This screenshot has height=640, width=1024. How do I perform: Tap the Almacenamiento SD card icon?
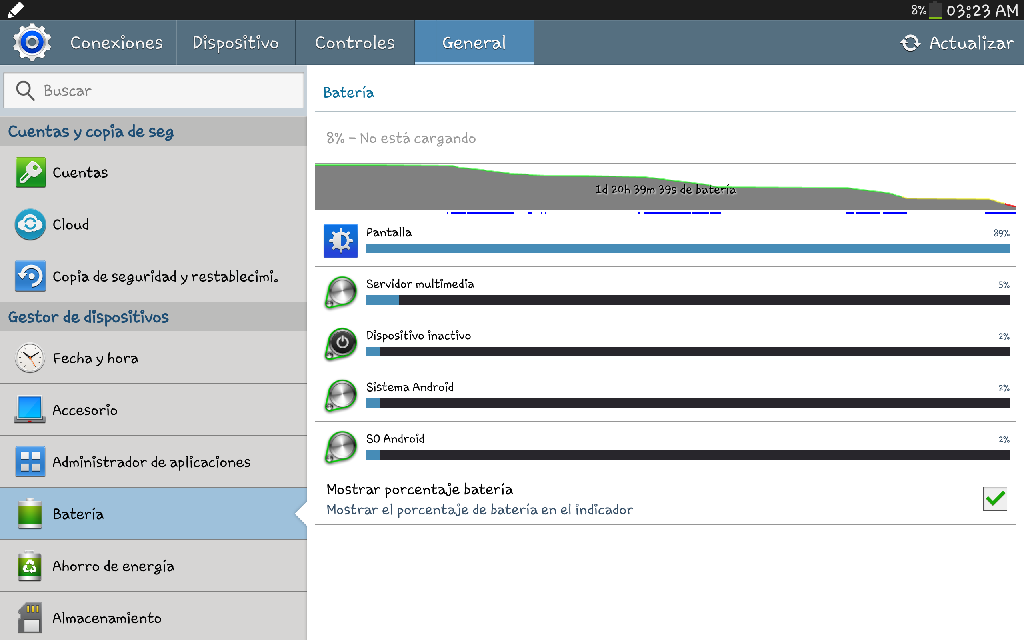31,617
